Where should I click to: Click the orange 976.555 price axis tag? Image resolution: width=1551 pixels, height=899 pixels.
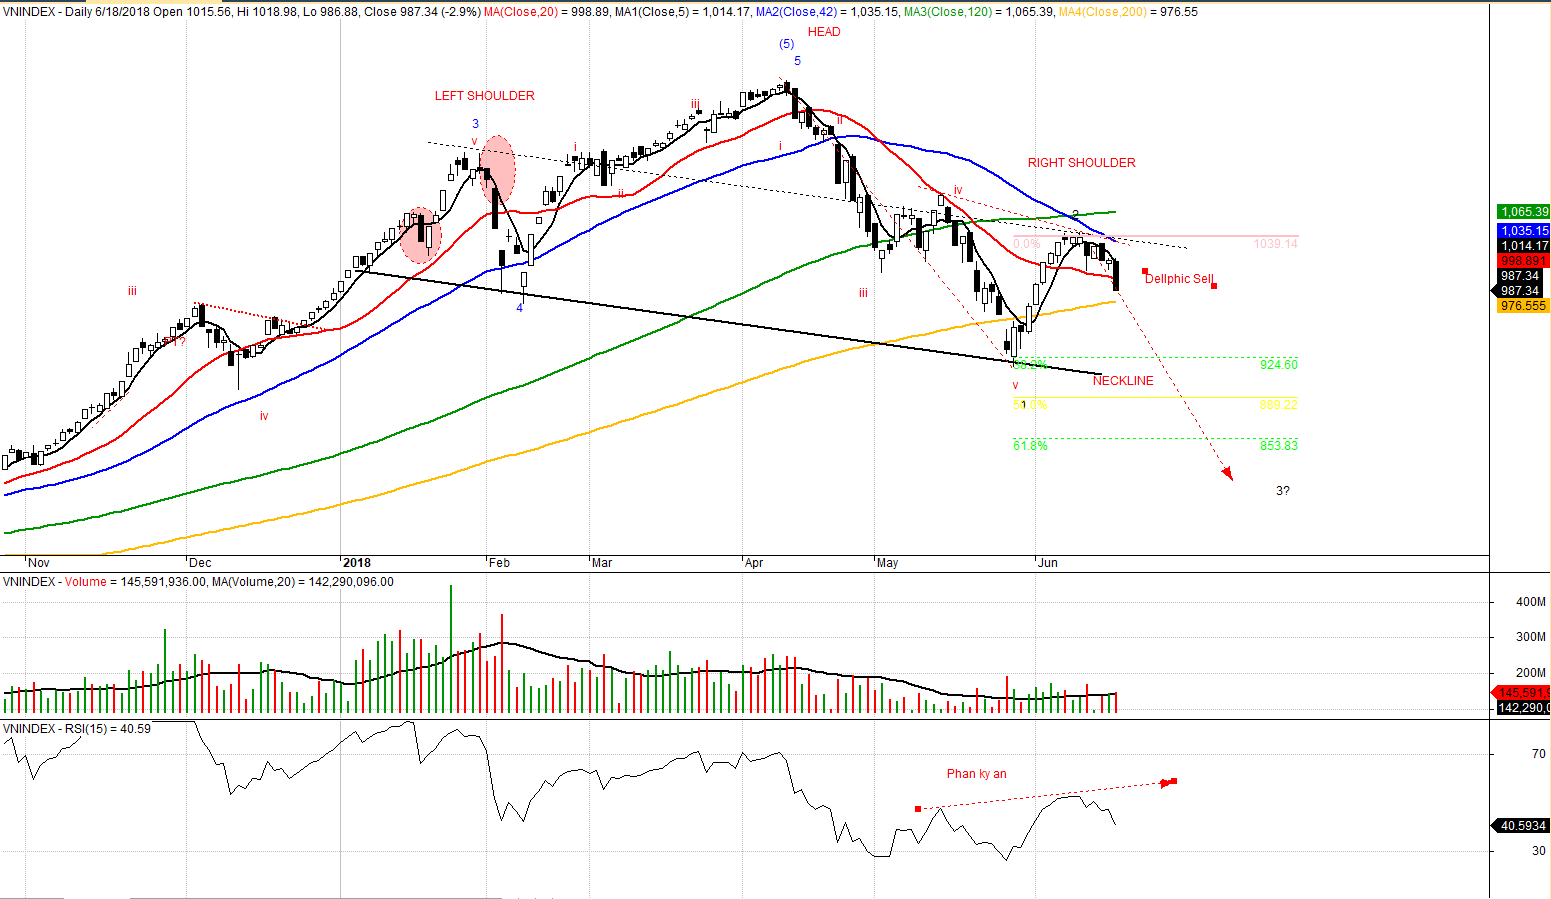point(1523,306)
